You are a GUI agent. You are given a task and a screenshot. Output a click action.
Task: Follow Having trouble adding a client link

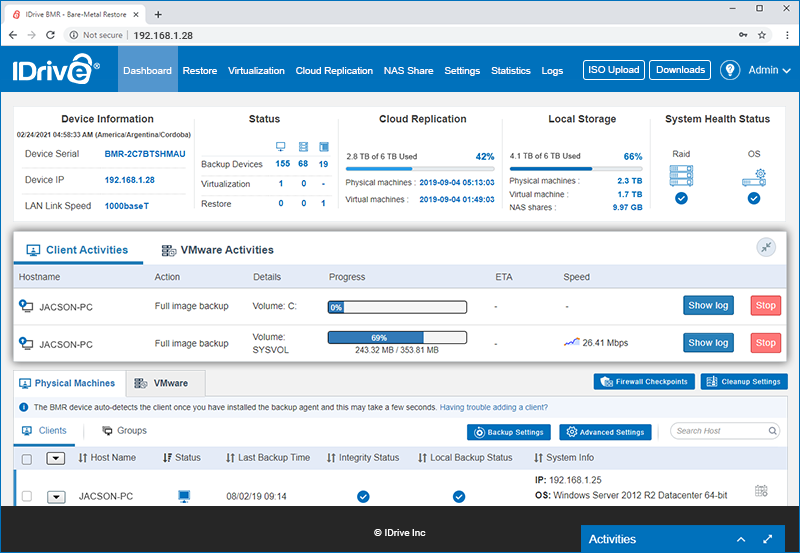[494, 407]
